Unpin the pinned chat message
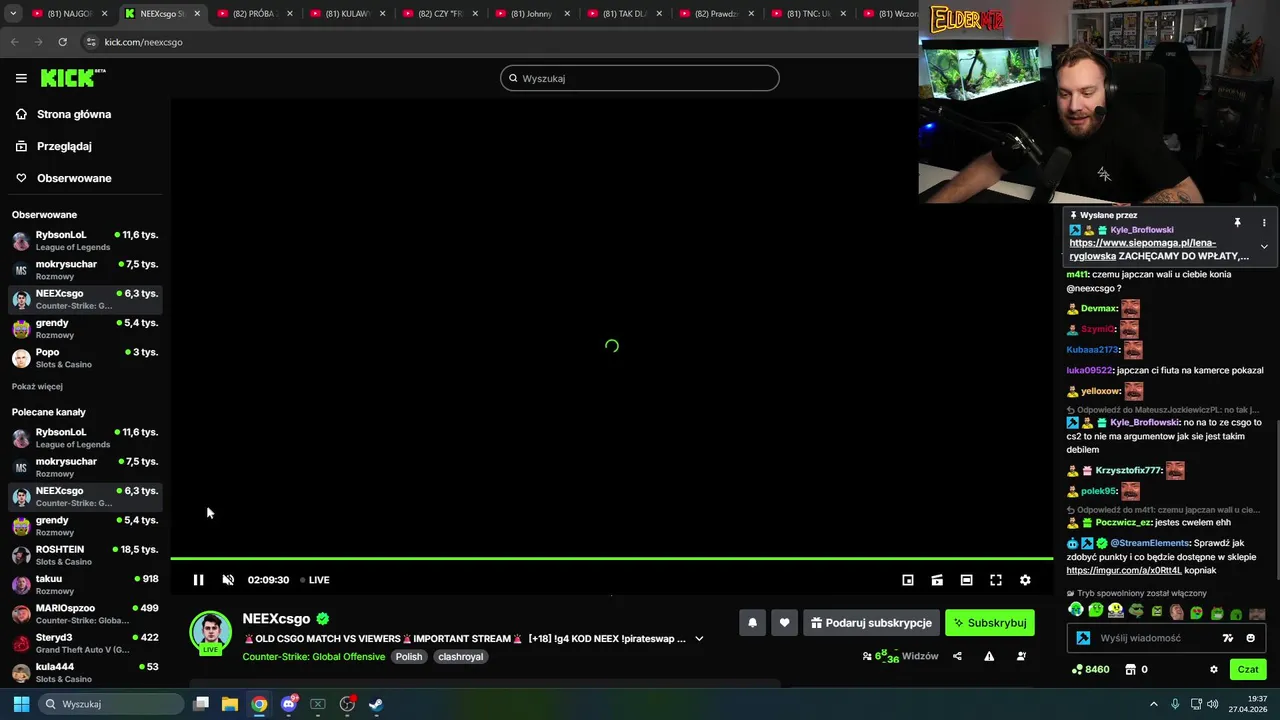The image size is (1280, 720). 1237,222
